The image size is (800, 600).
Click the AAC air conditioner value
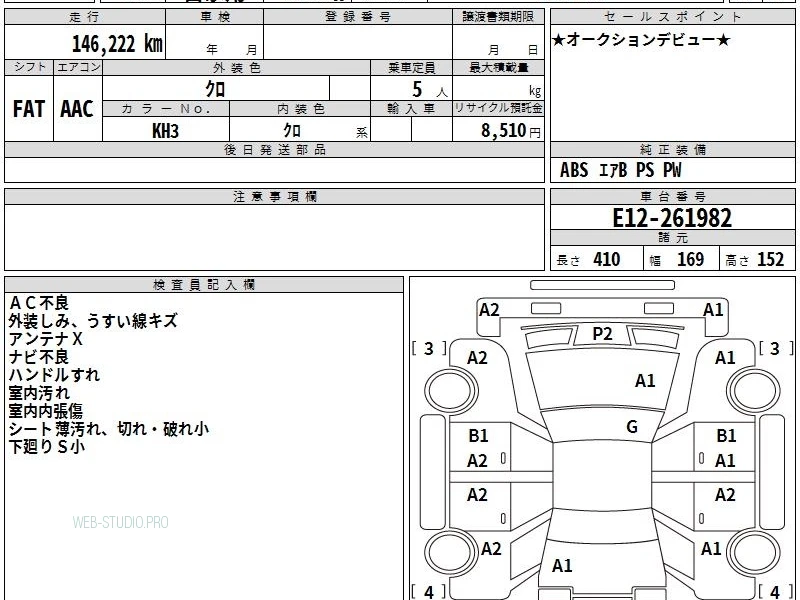[77, 109]
